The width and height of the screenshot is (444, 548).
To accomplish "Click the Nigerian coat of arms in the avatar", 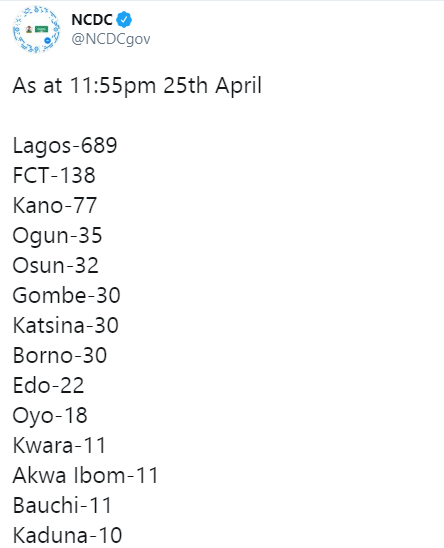I will click(x=29, y=29).
